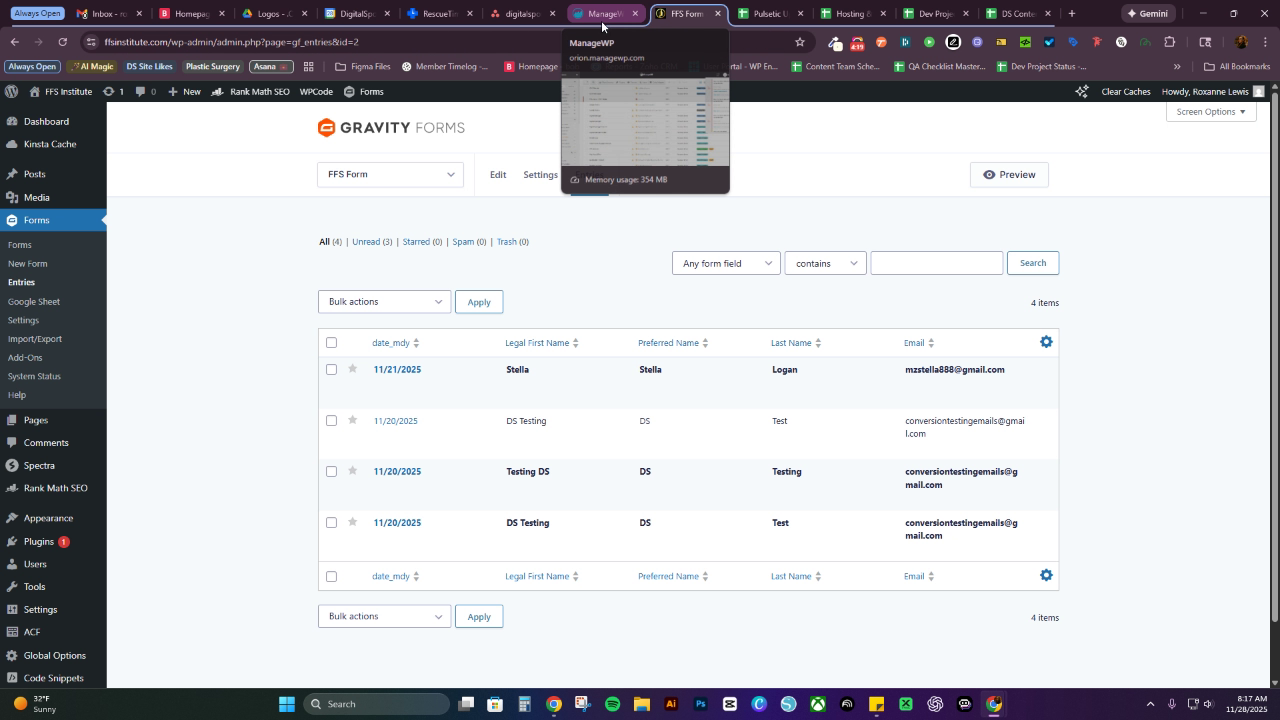
Task: Open Chrome extensions puzzle icon
Action: coord(1169,42)
